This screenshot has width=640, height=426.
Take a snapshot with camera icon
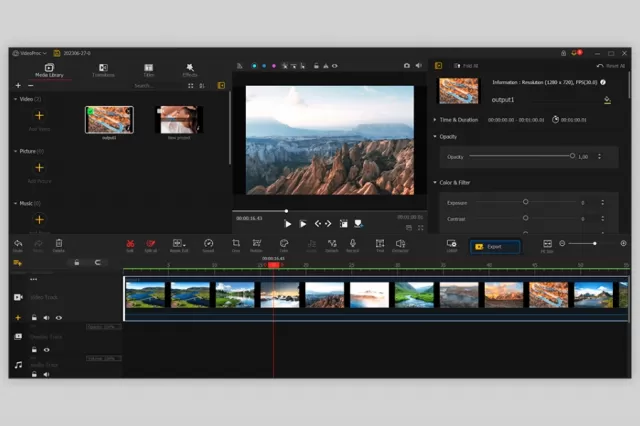point(407,66)
